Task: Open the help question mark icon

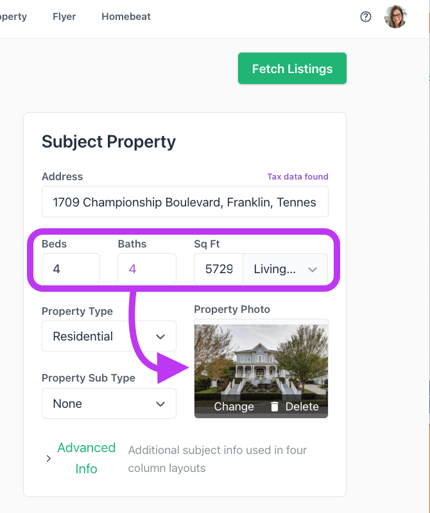Action: (366, 17)
